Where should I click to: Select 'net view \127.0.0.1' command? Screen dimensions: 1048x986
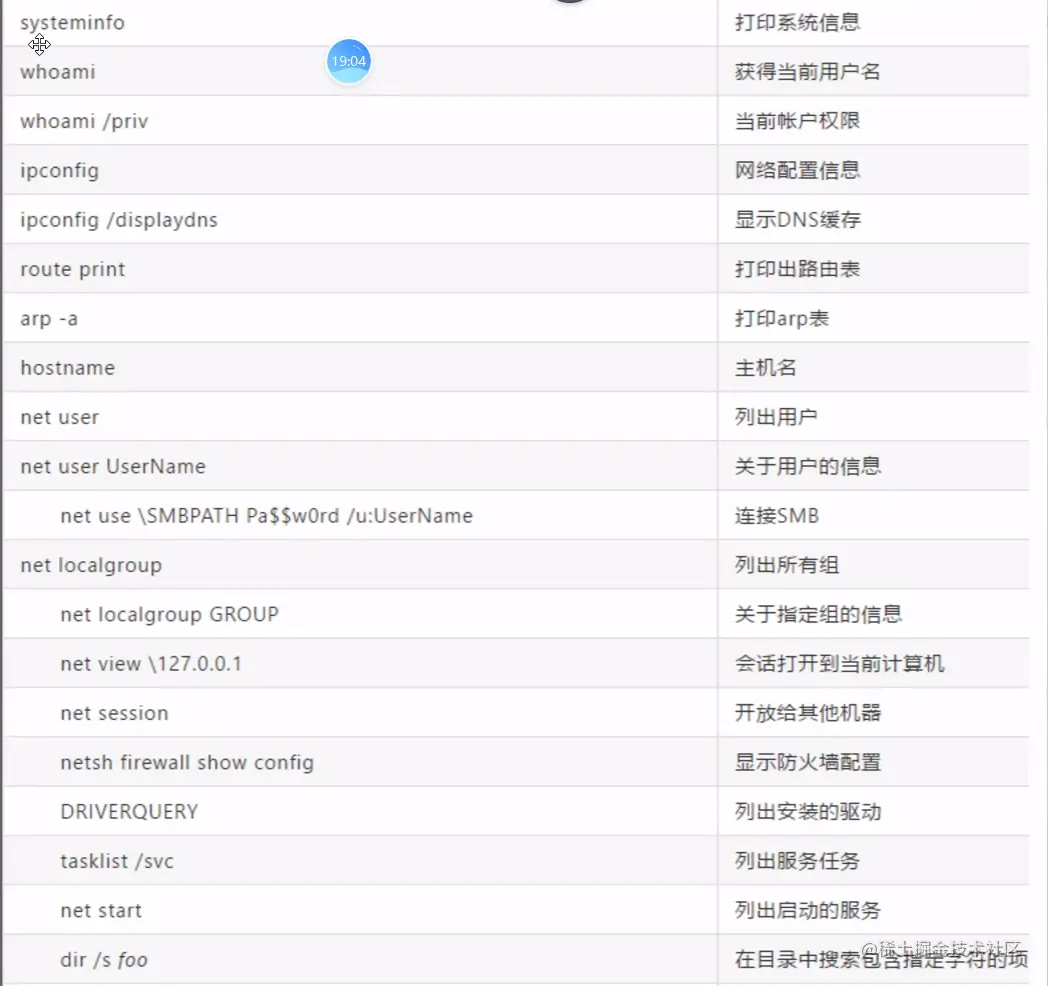click(151, 664)
